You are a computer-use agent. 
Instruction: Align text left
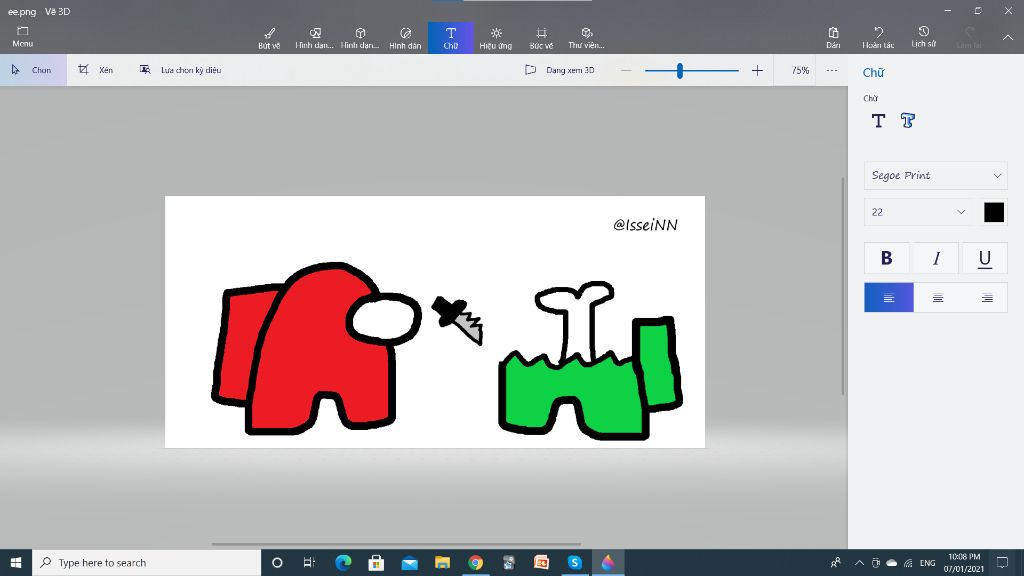coord(889,298)
